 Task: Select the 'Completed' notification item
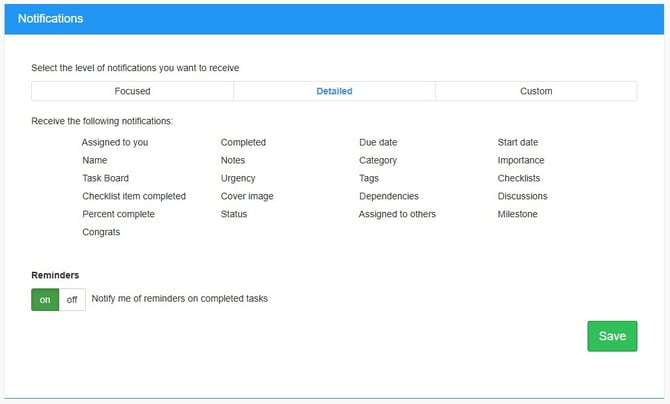(x=243, y=142)
